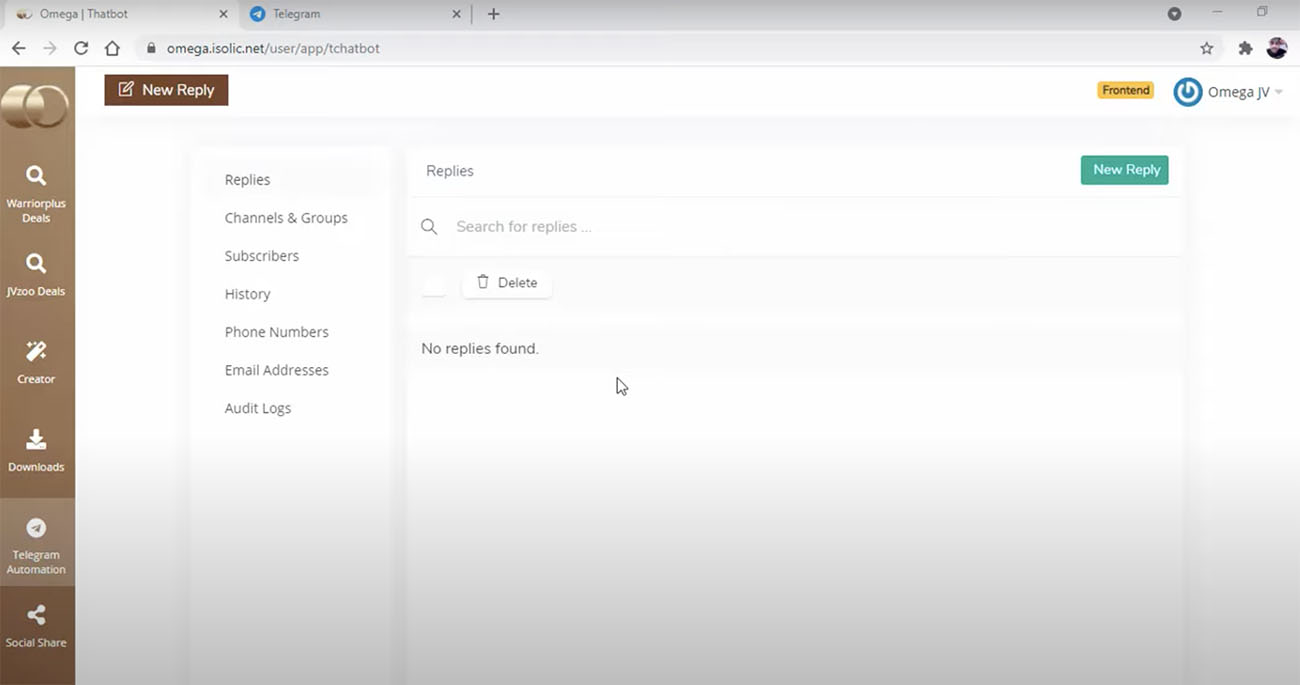
Task: Switch to the Telegram browser tab
Action: coord(355,14)
